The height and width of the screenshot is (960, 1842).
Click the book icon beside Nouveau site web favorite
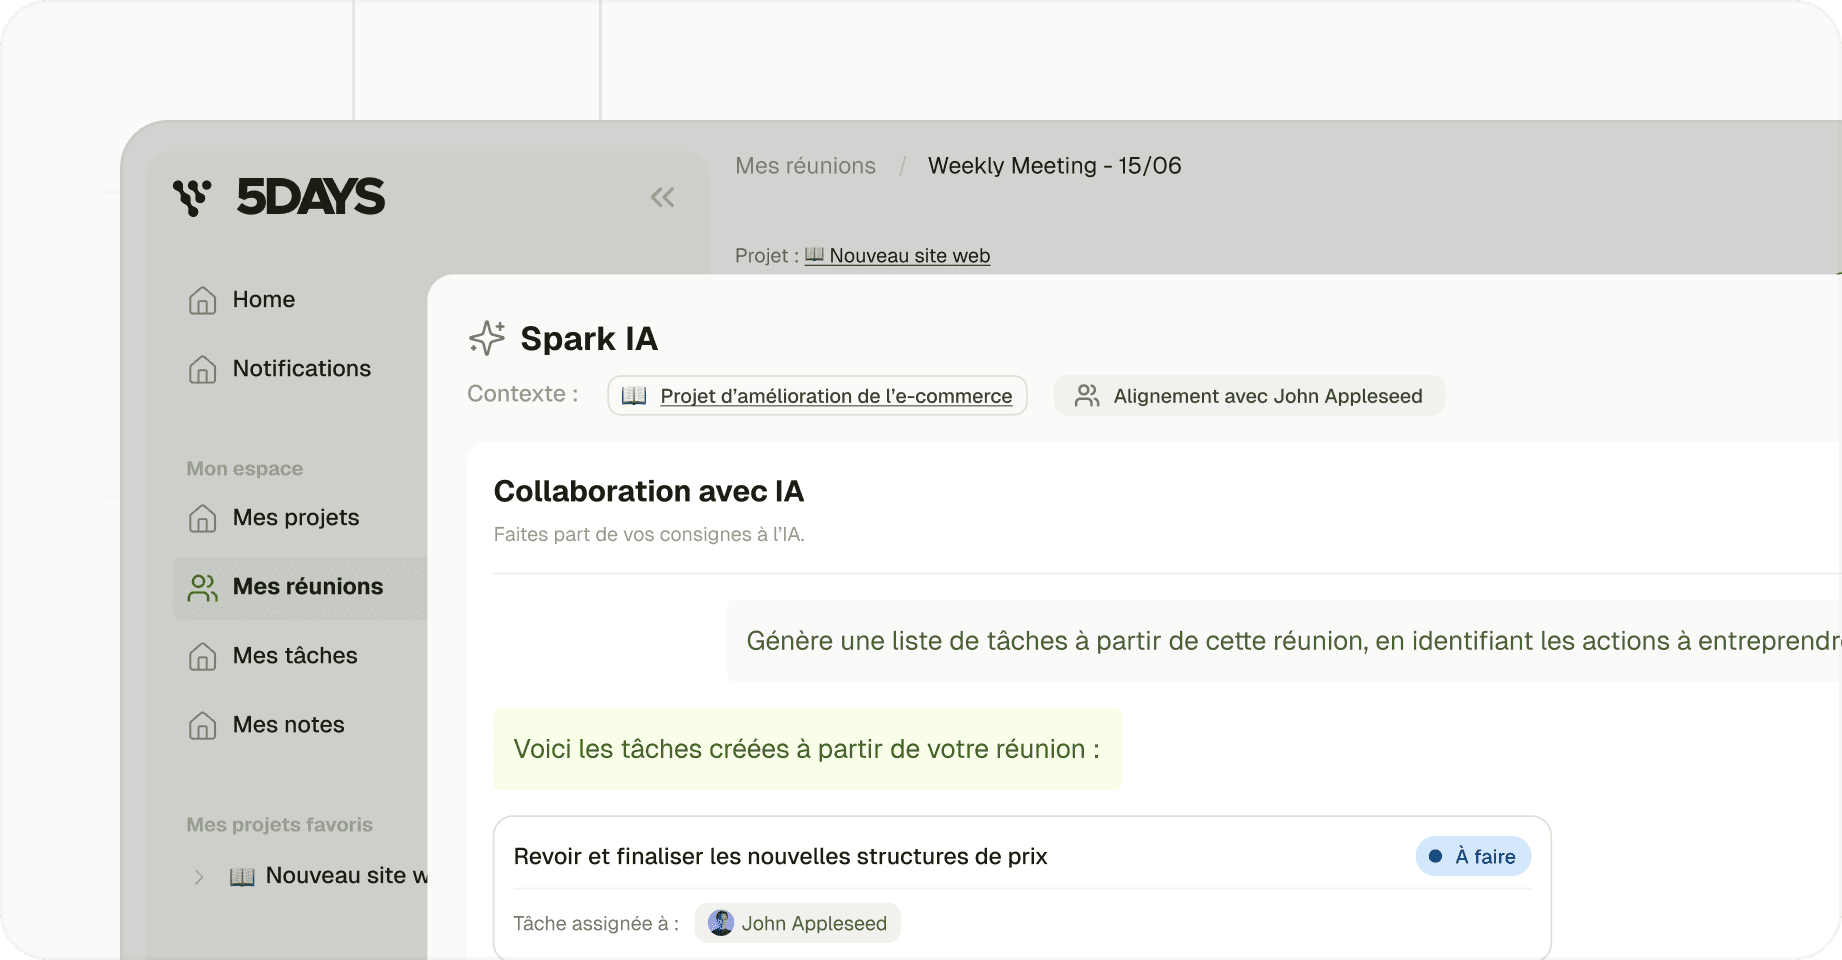pyautogui.click(x=242, y=876)
